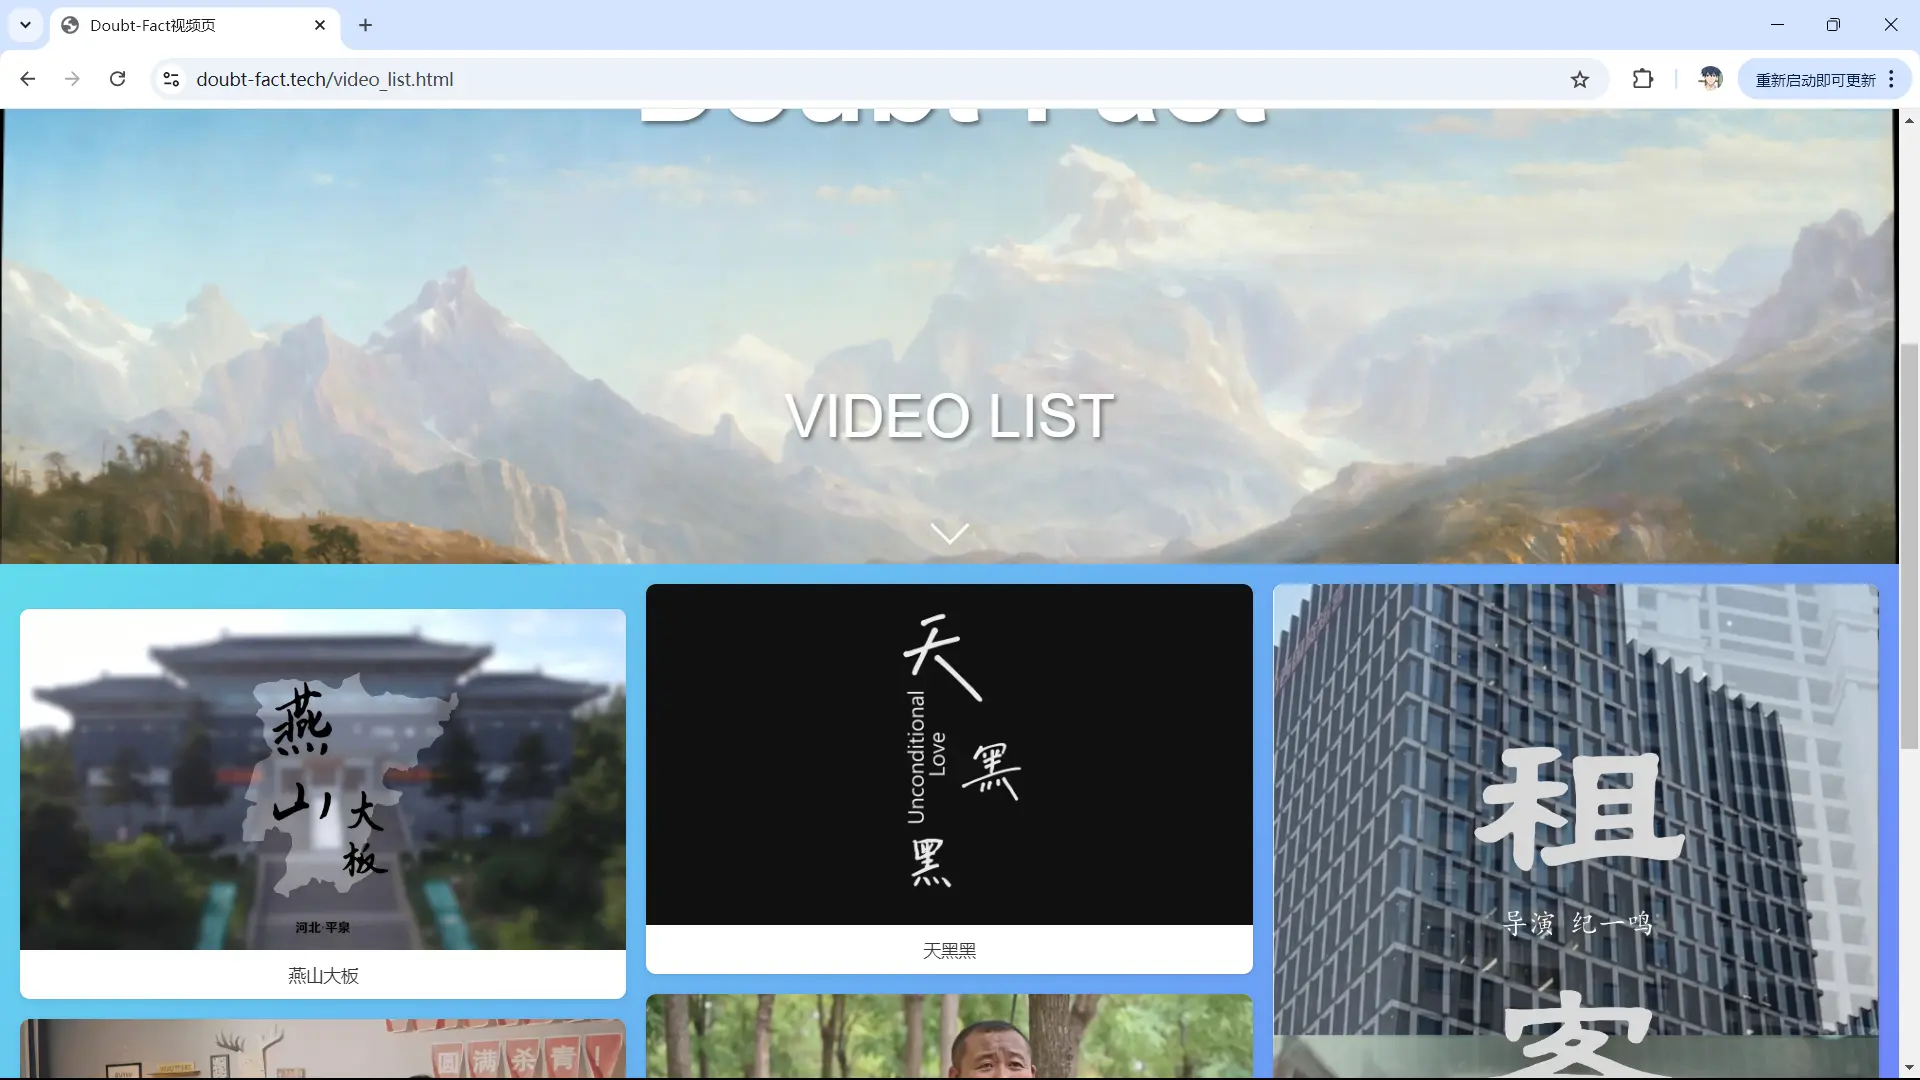Open the Chrome profile avatar
The image size is (1920, 1080).
pyautogui.click(x=1710, y=79)
